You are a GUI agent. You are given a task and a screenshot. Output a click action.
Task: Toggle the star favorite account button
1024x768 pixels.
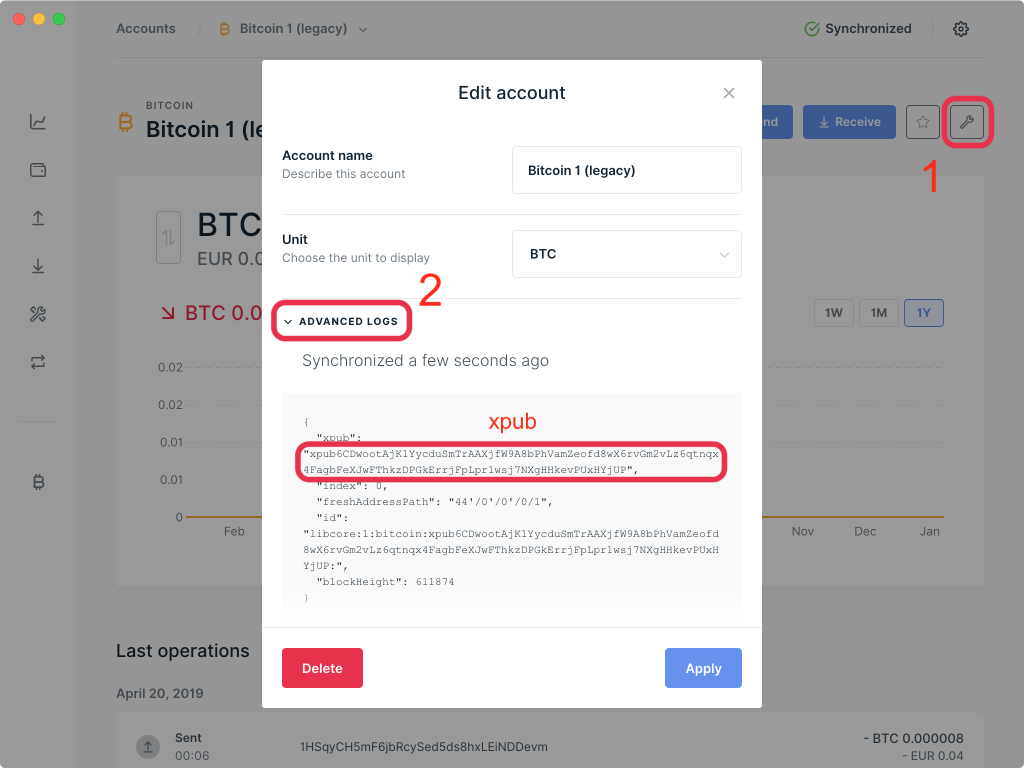[x=923, y=122]
